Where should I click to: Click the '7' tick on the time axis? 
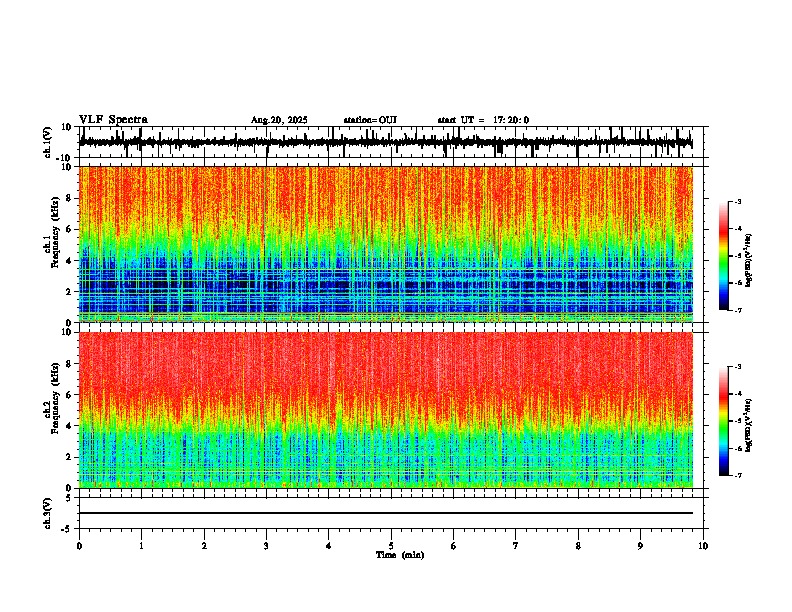516,546
